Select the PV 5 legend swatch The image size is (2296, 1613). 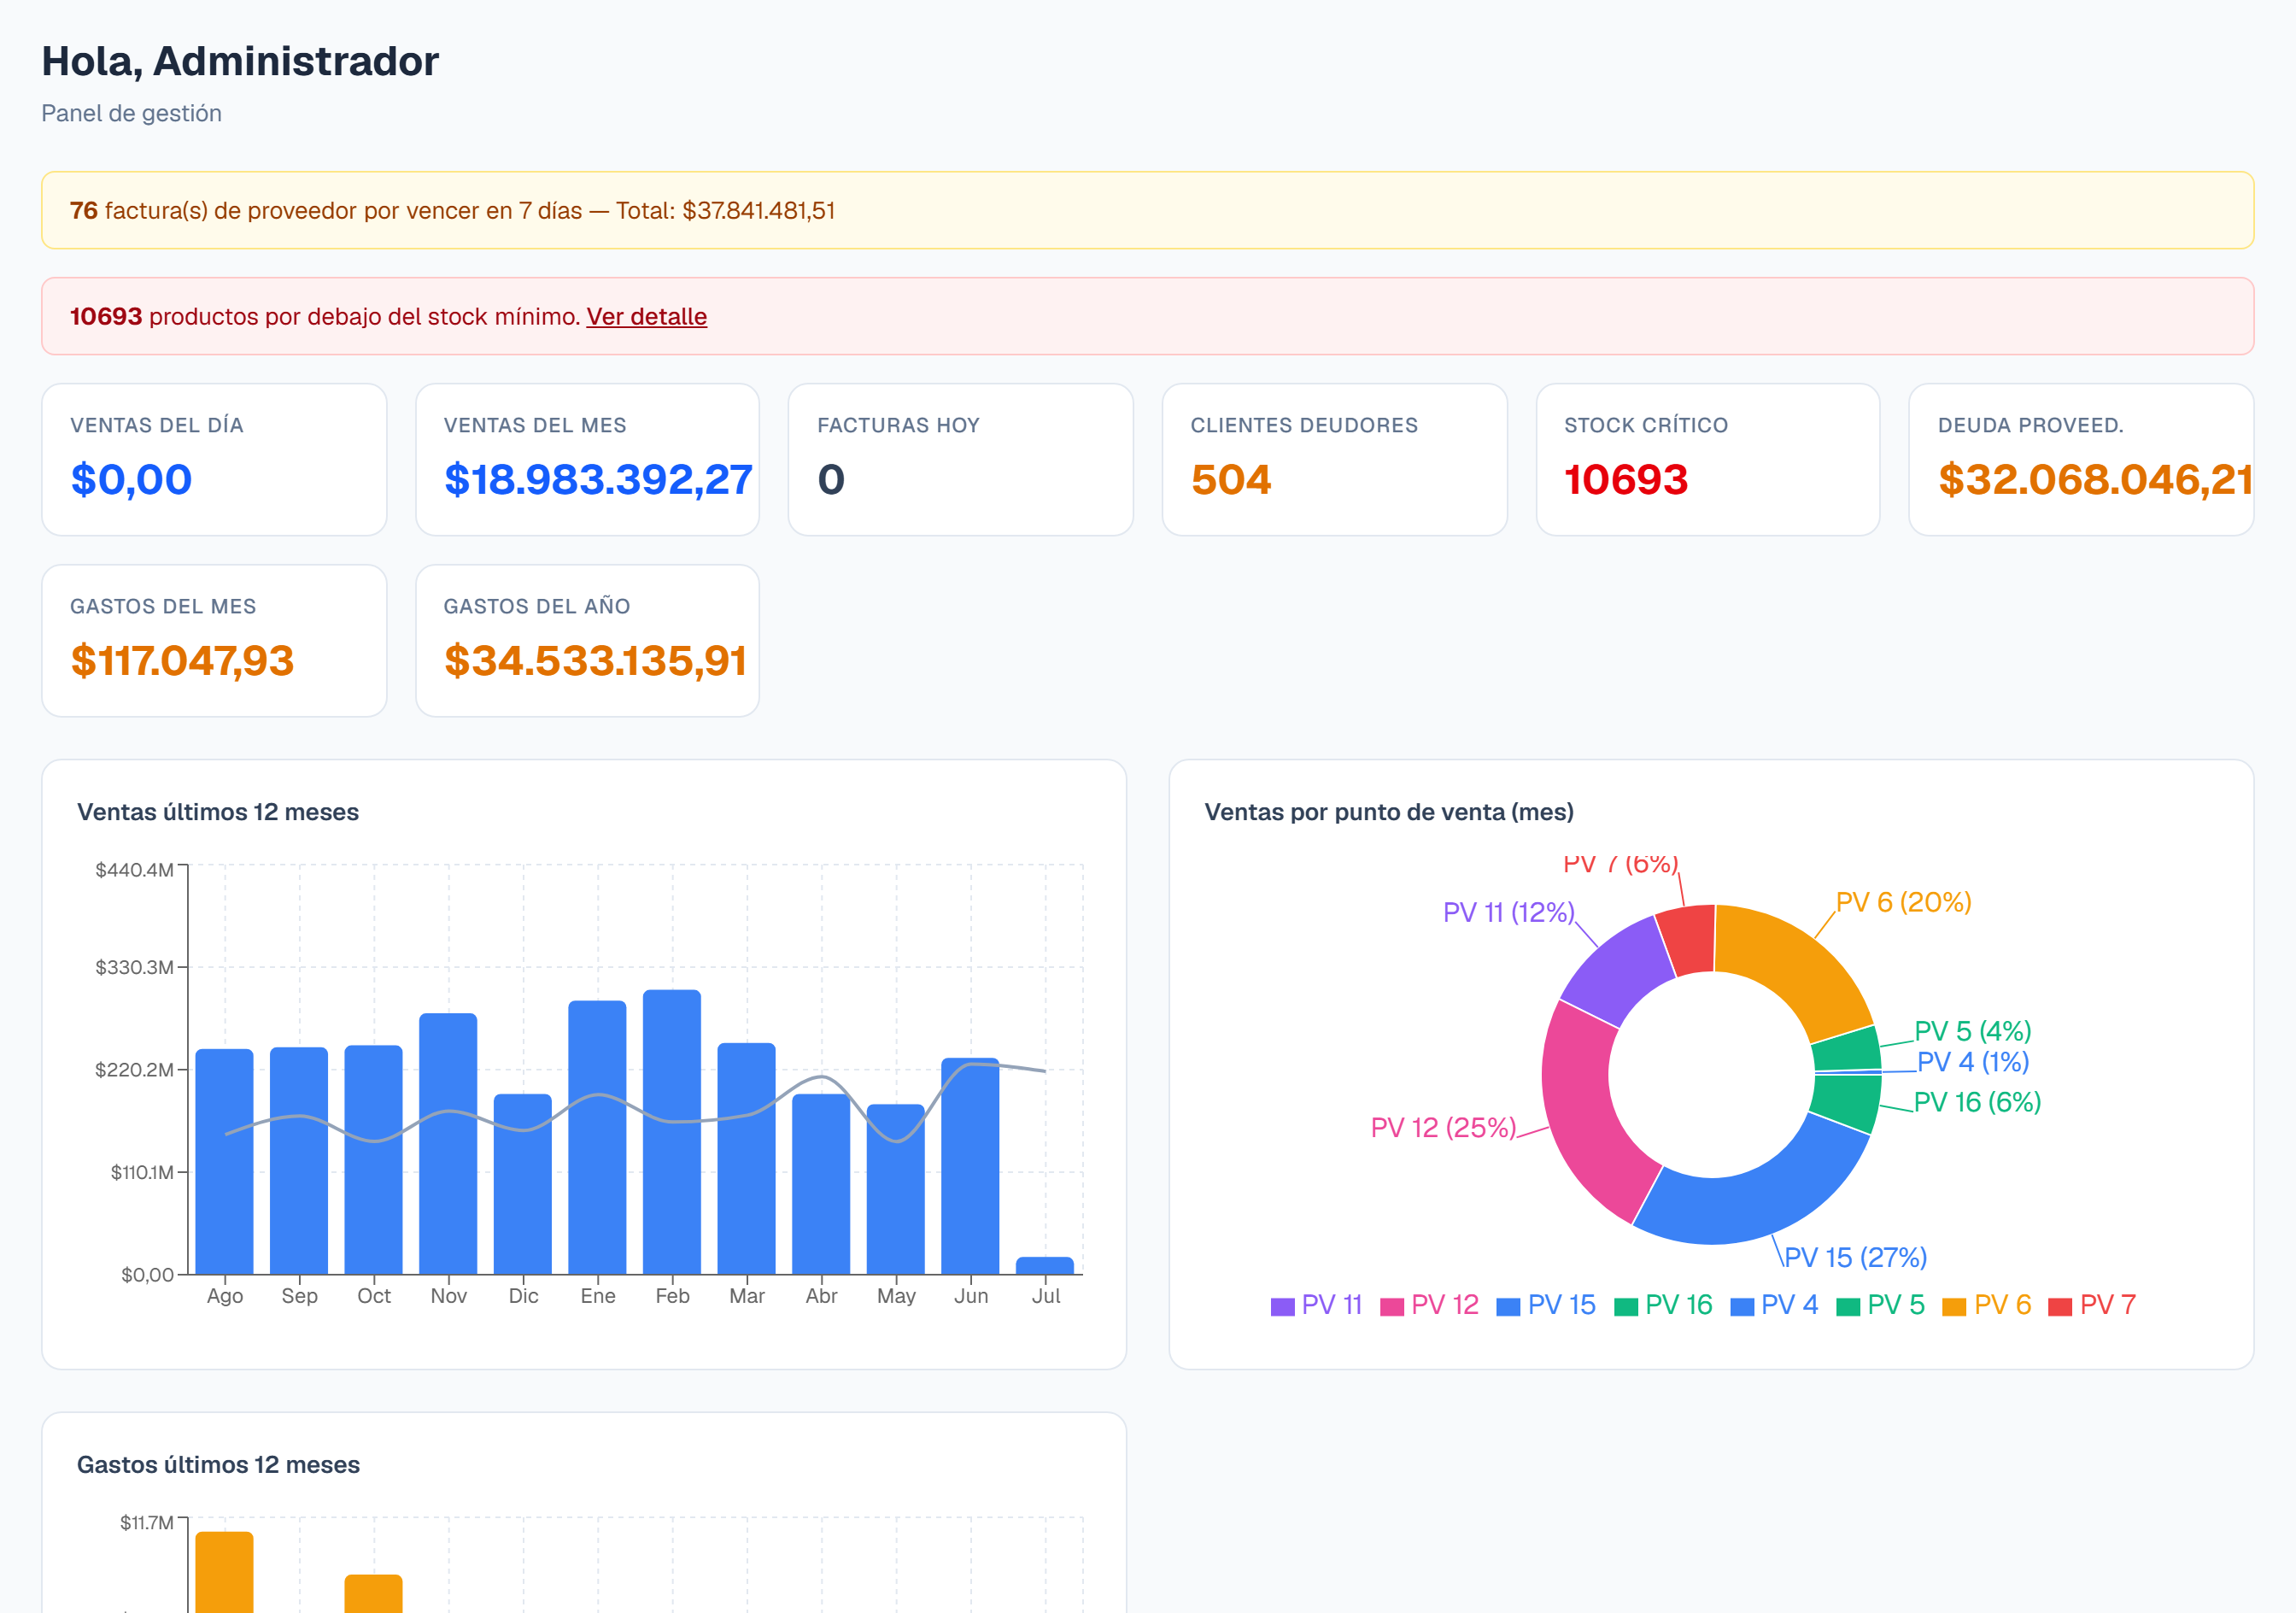click(1848, 1307)
